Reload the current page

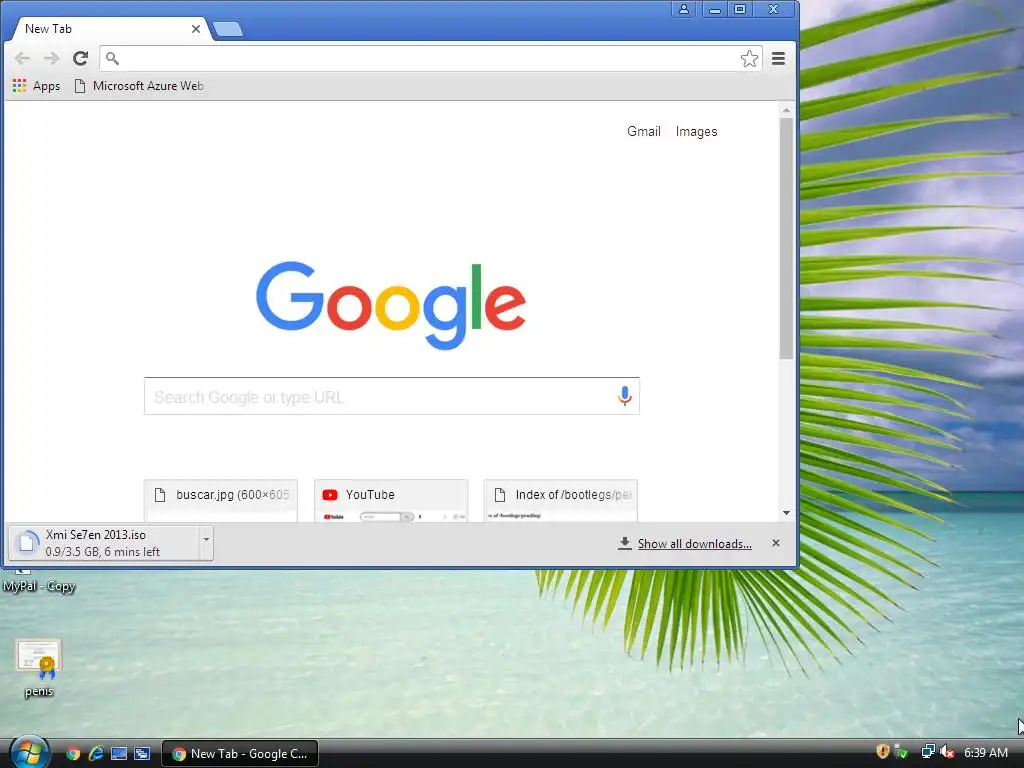pos(80,59)
